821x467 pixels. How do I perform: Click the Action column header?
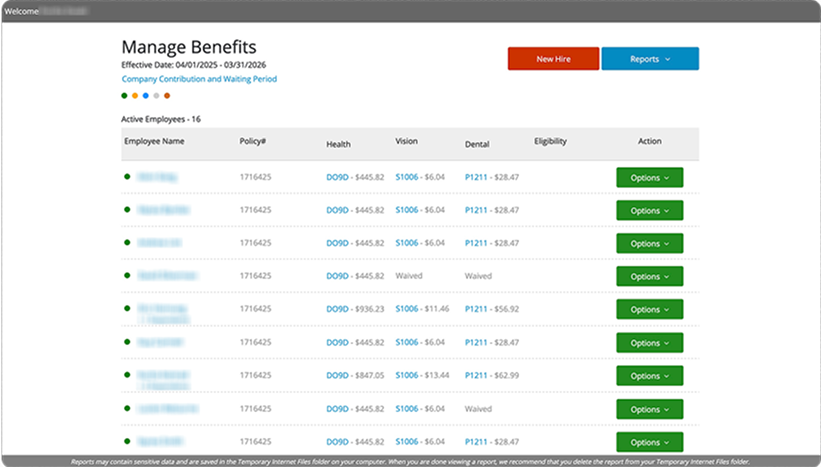tap(649, 141)
